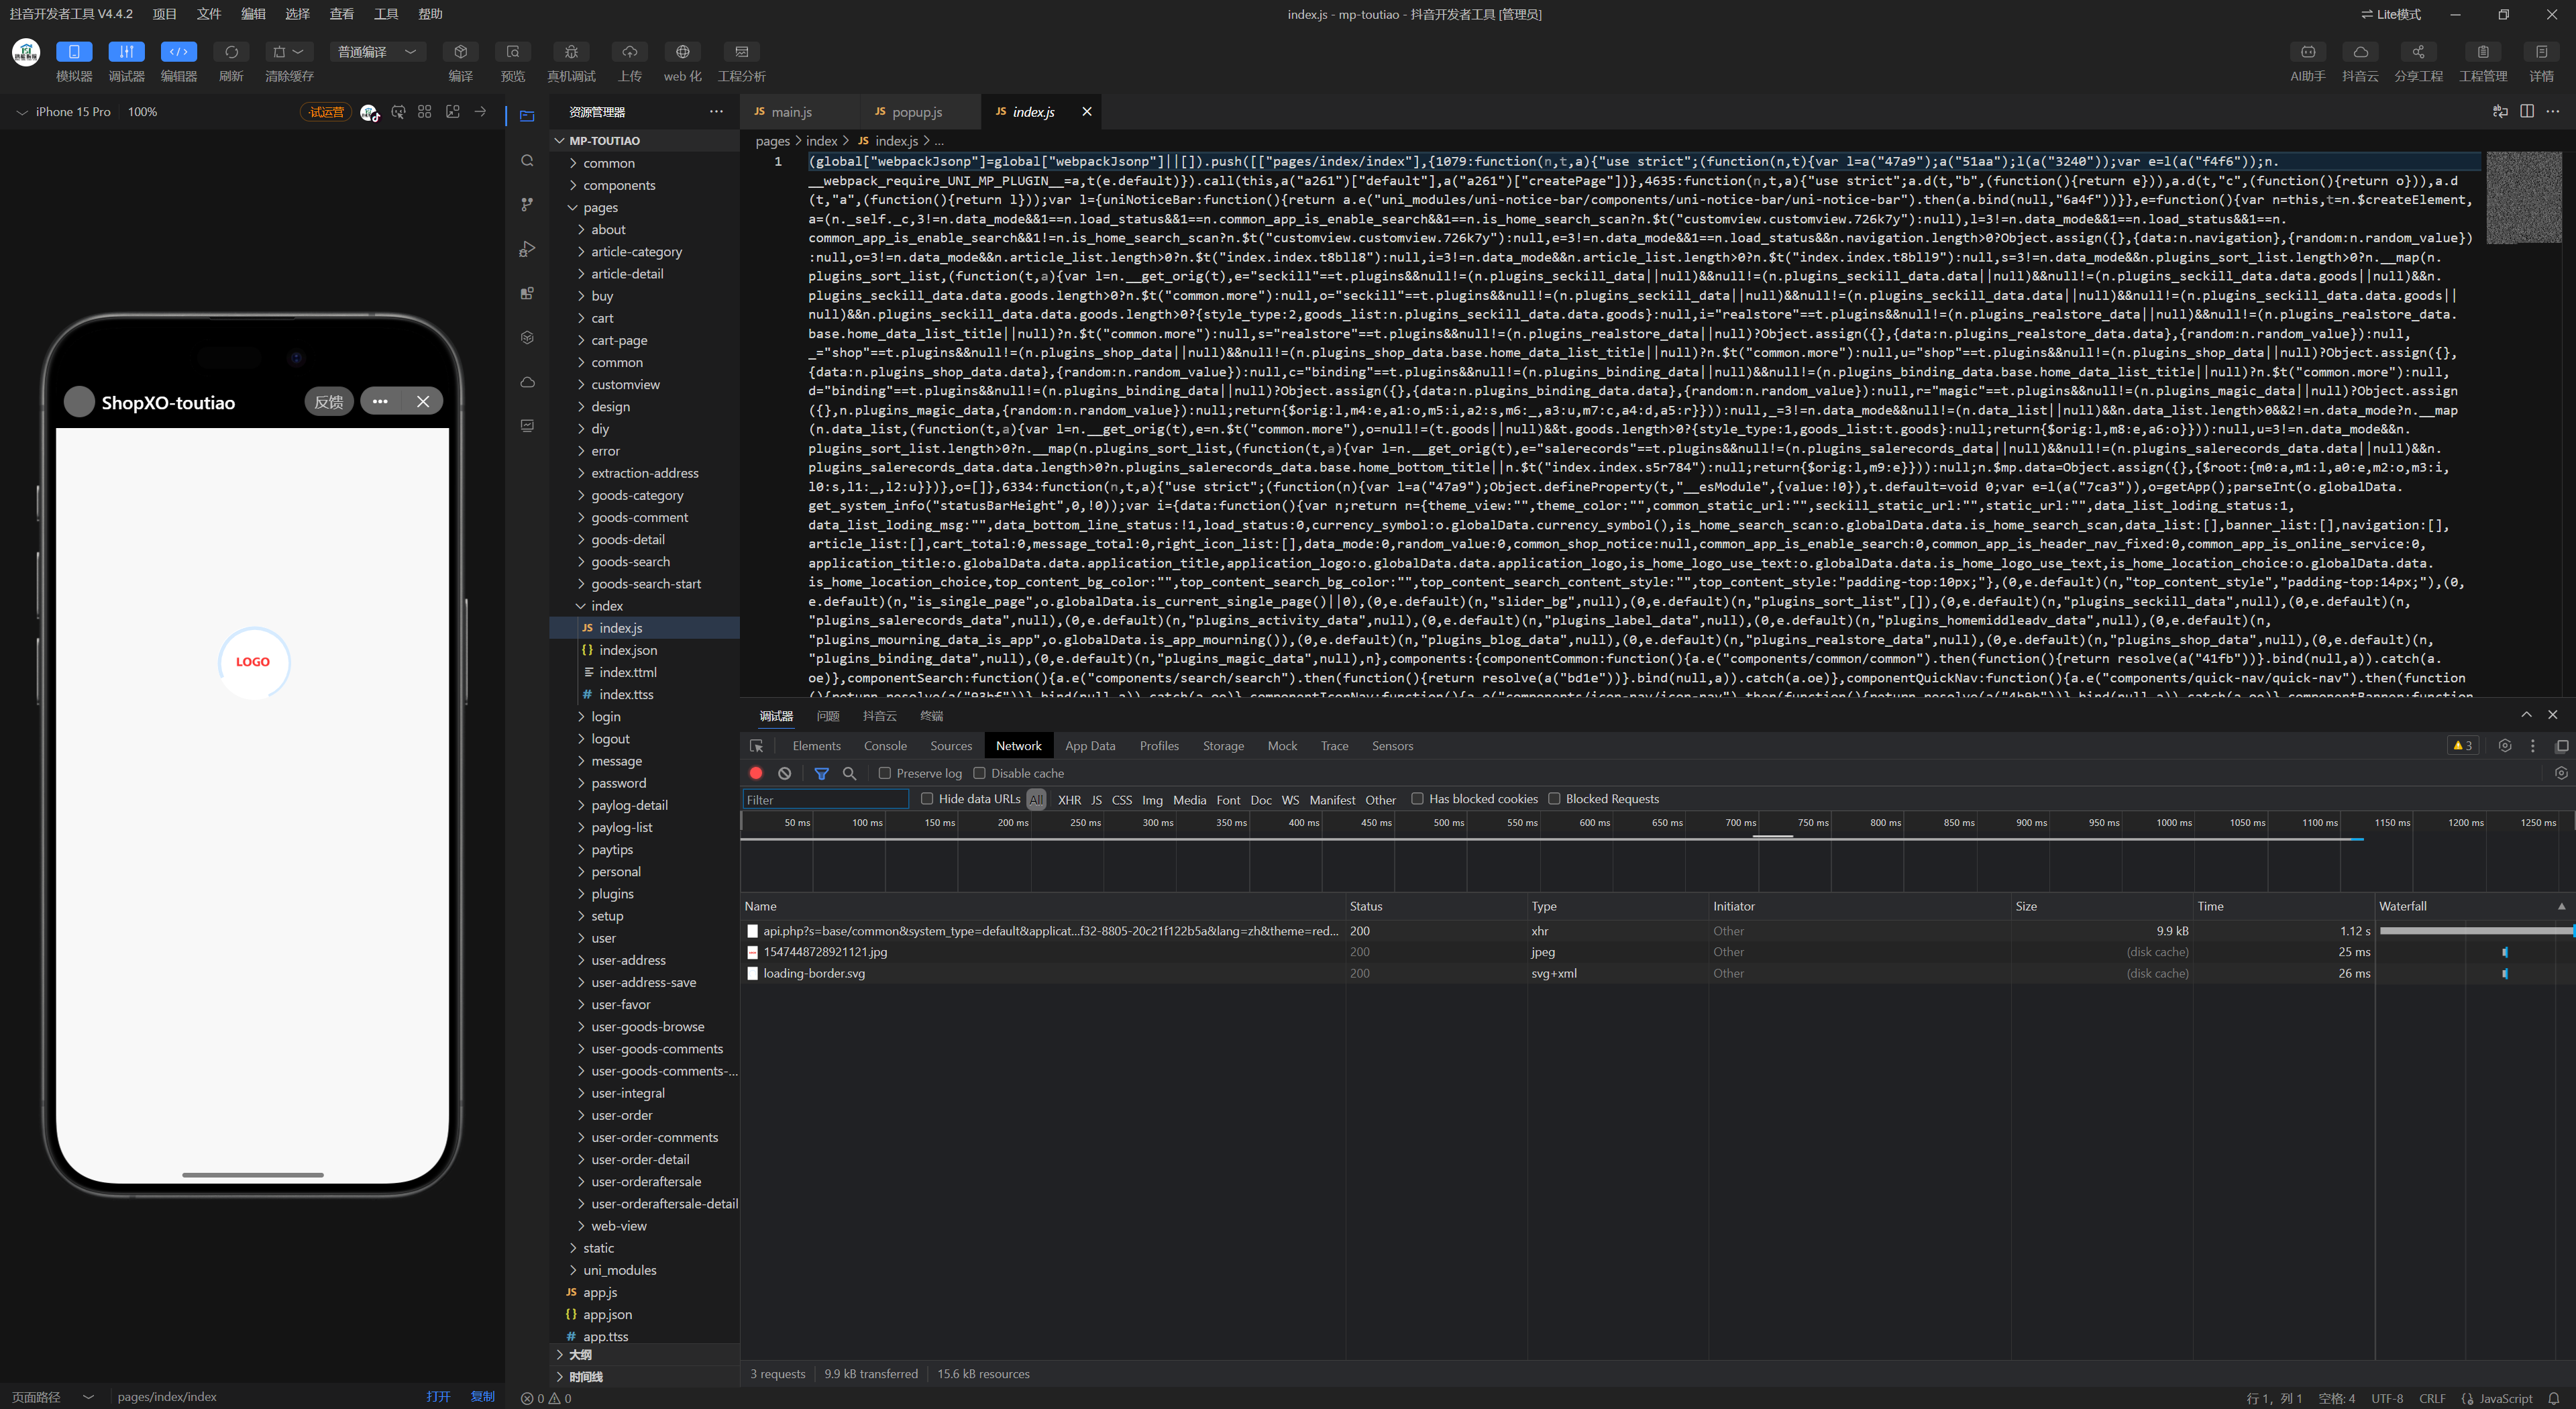This screenshot has width=2576, height=1409.
Task: Click the 刷新 refresh icon
Action: (x=231, y=52)
